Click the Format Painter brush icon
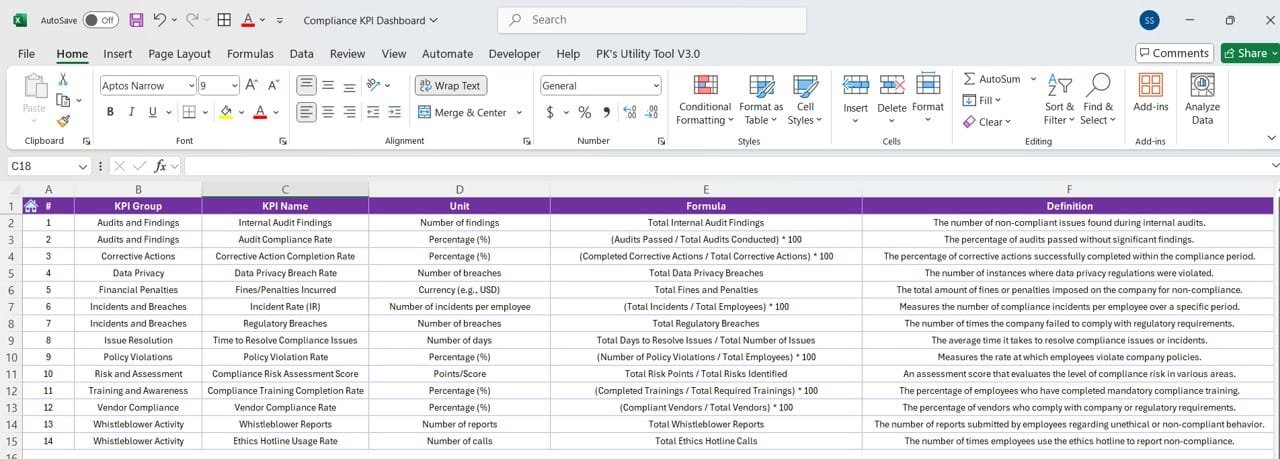Viewport: 1280px width, 459px height. click(x=63, y=120)
